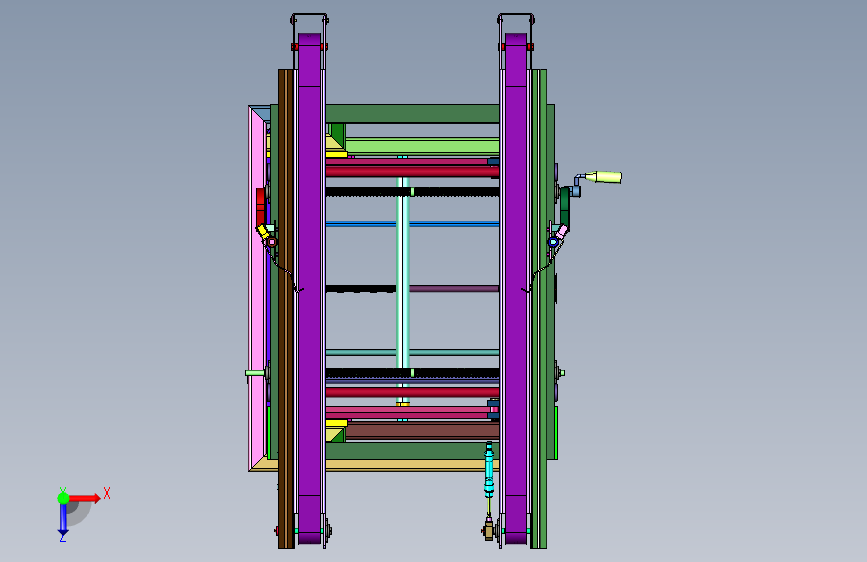The image size is (867, 562).
Task: Click the green Y axis dot on the triad
Action: [x=63, y=498]
